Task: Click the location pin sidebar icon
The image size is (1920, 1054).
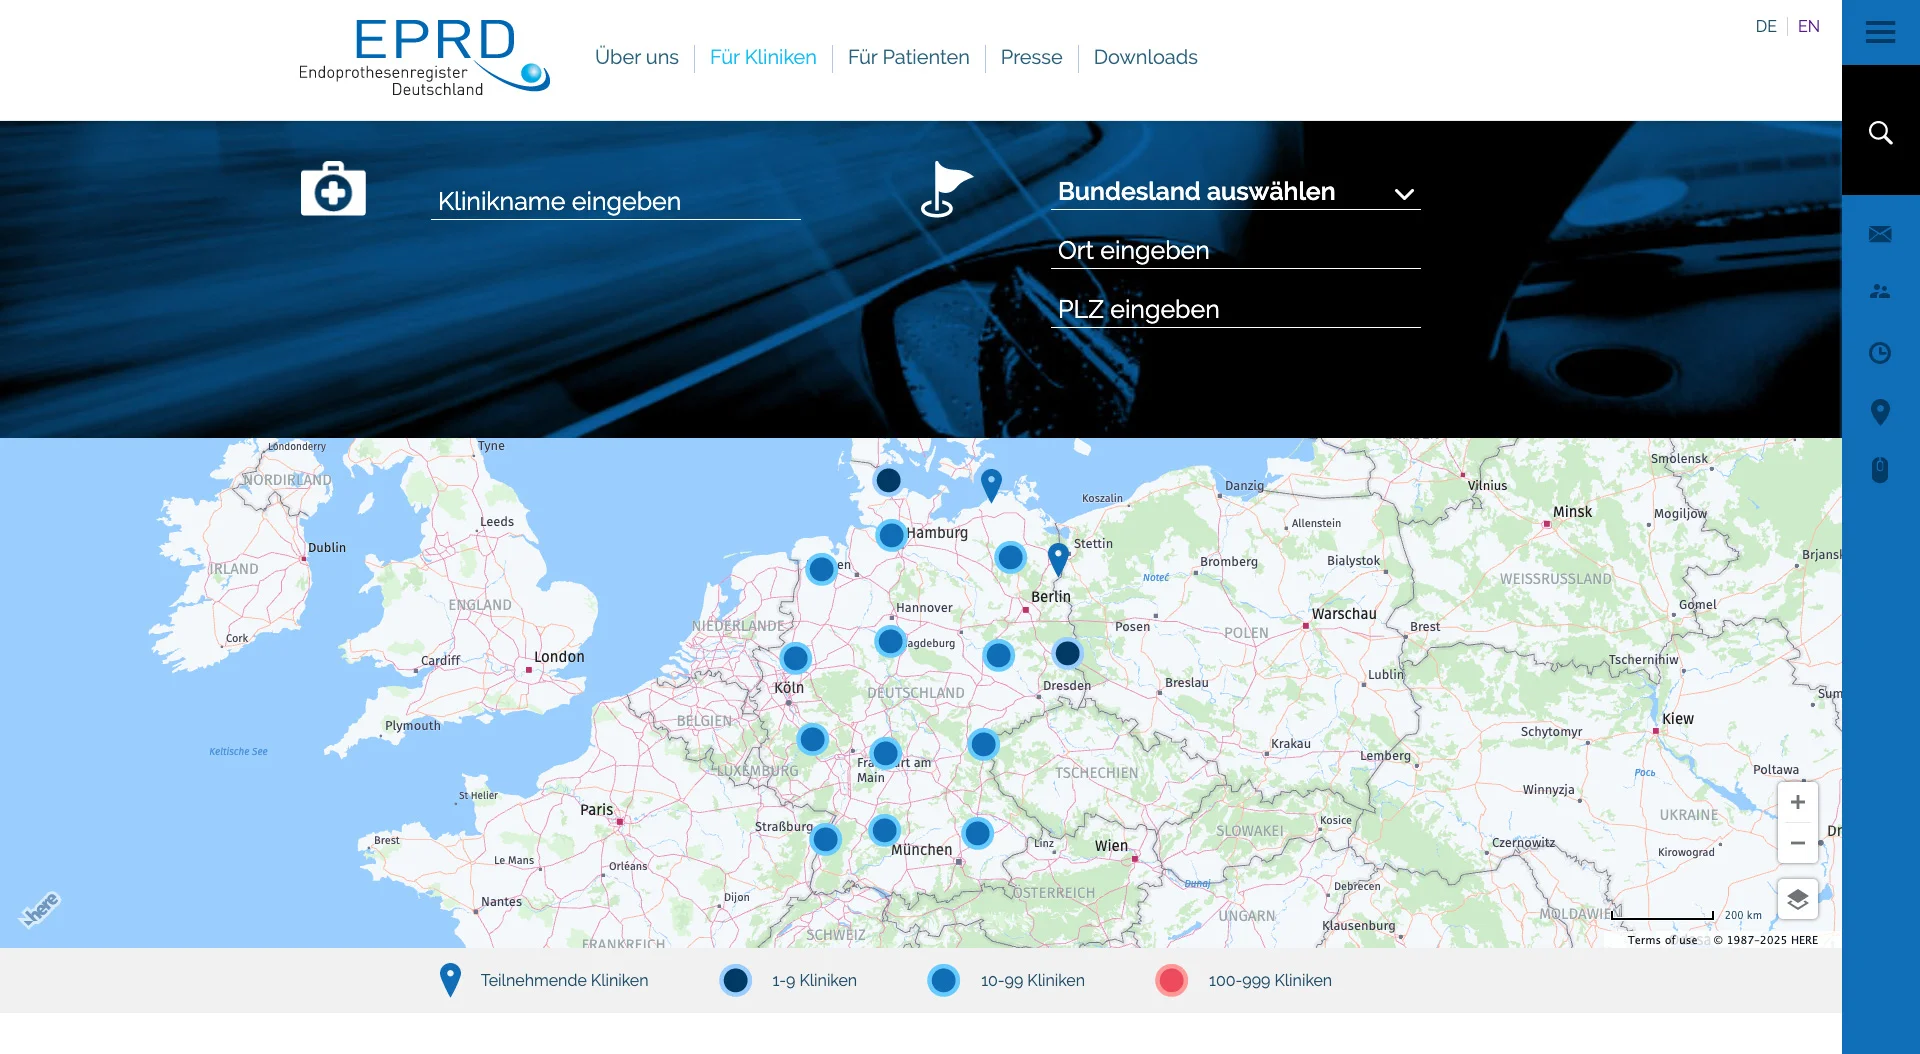Action: pos(1880,412)
